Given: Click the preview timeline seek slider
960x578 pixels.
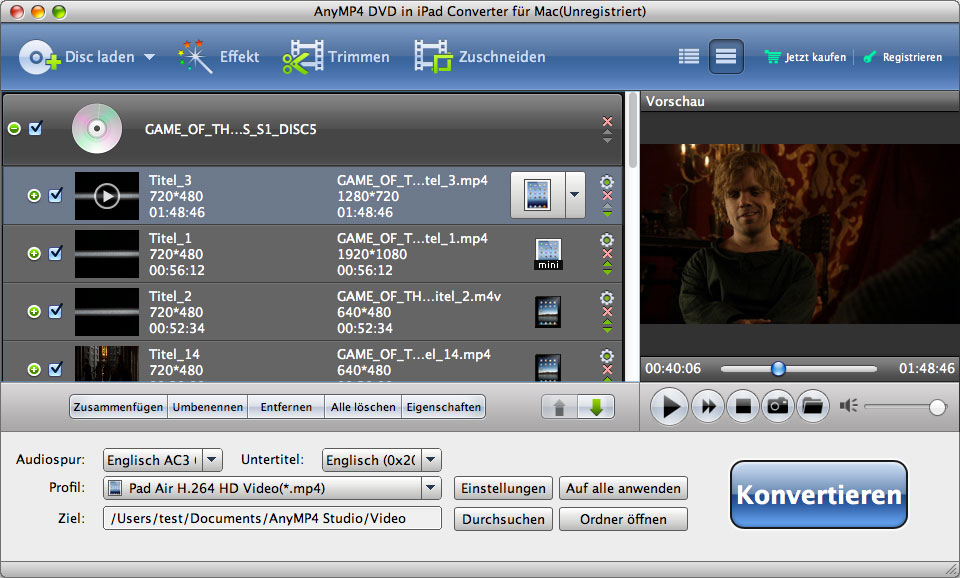Looking at the screenshot, I should tap(799, 369).
